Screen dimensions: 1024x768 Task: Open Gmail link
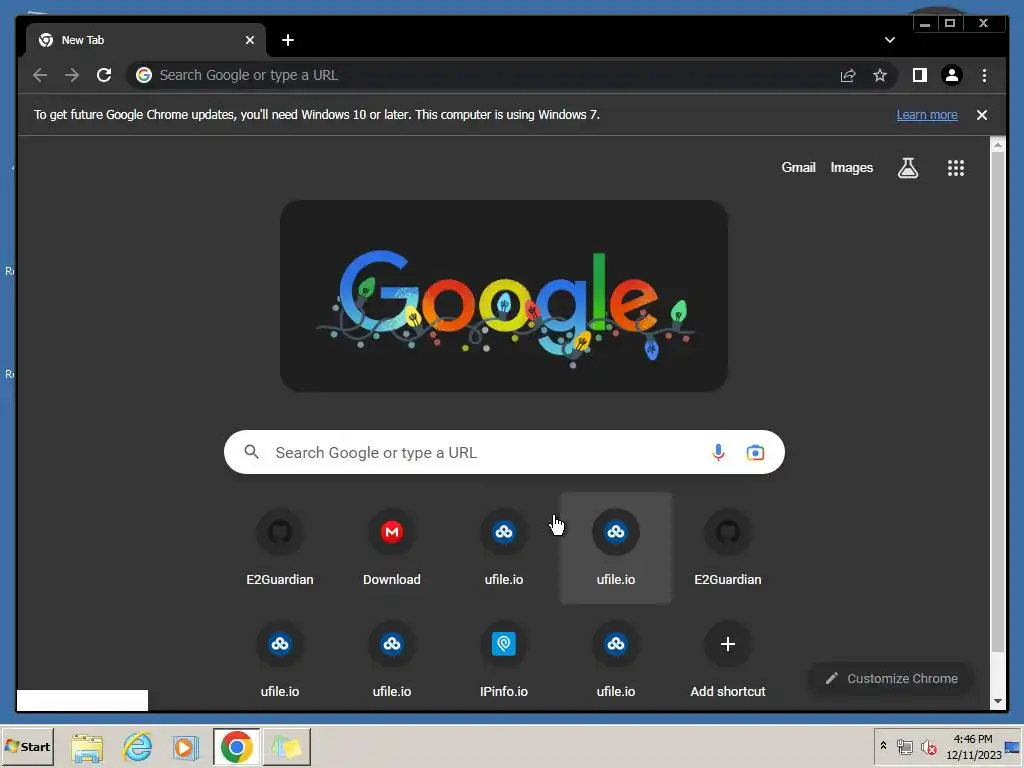[798, 168]
